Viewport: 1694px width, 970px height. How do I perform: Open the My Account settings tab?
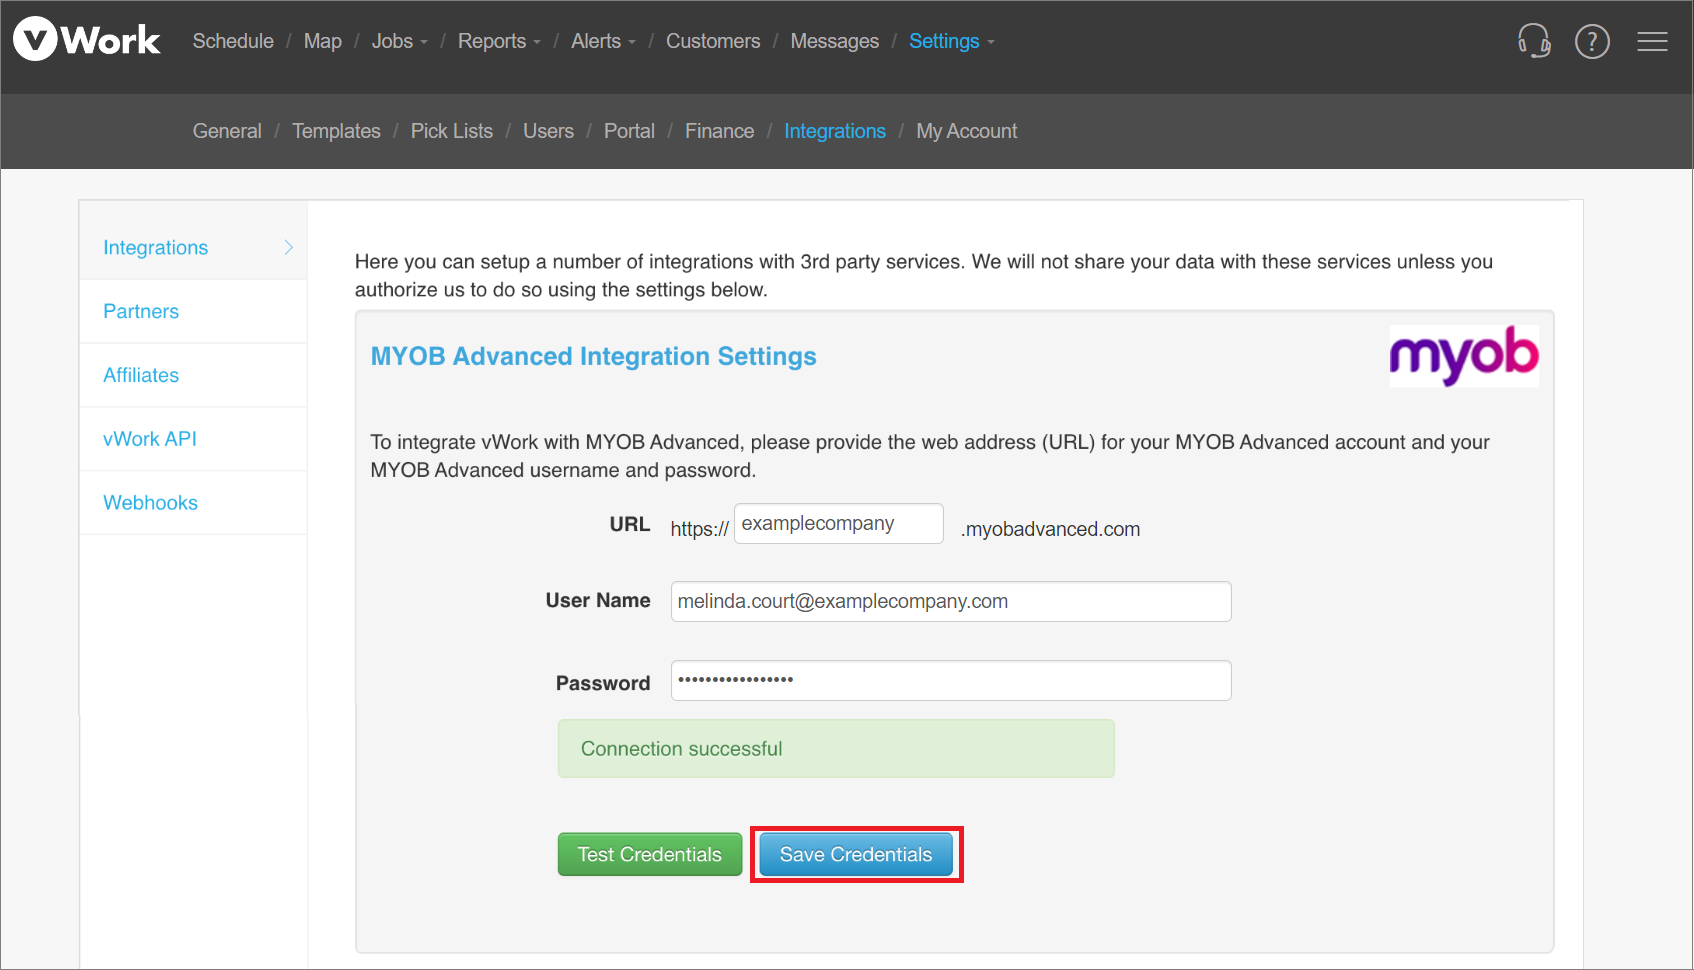click(x=966, y=131)
